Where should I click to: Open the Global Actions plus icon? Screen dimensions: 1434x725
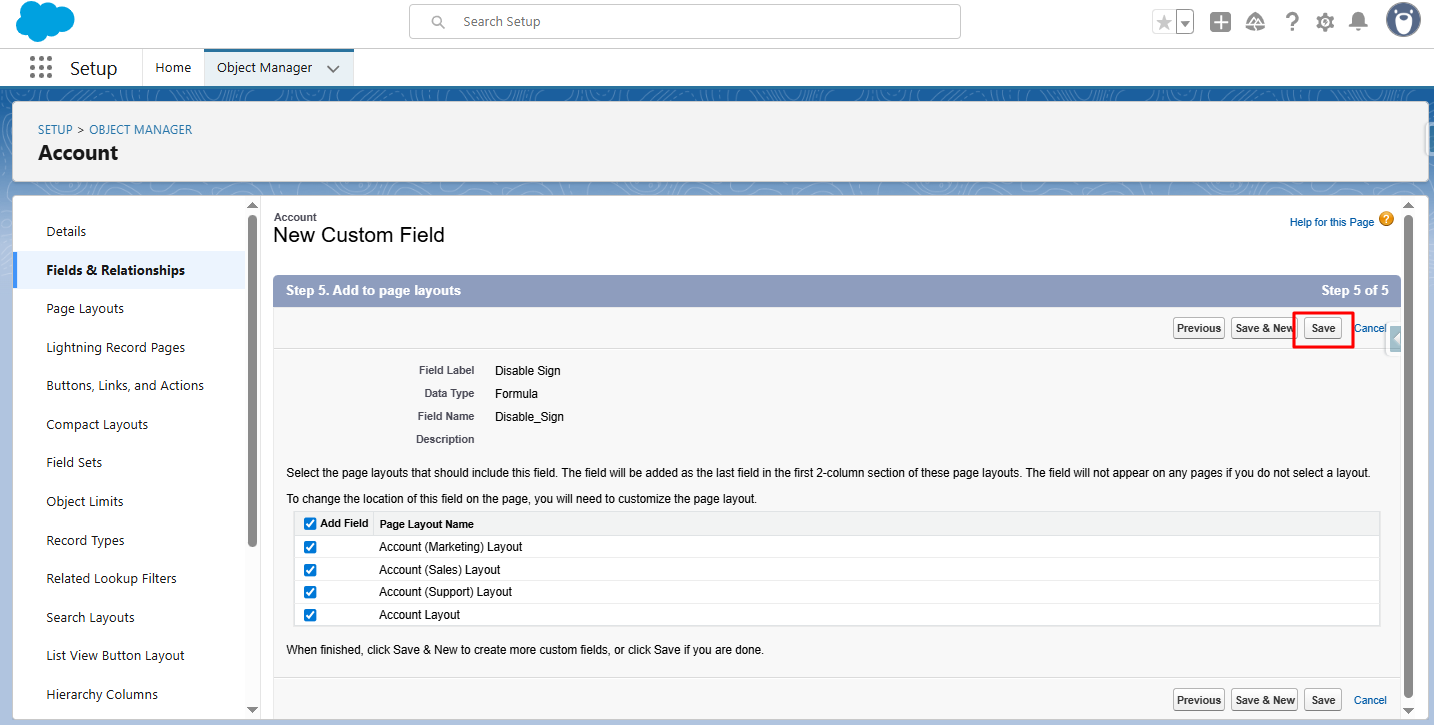[1220, 22]
